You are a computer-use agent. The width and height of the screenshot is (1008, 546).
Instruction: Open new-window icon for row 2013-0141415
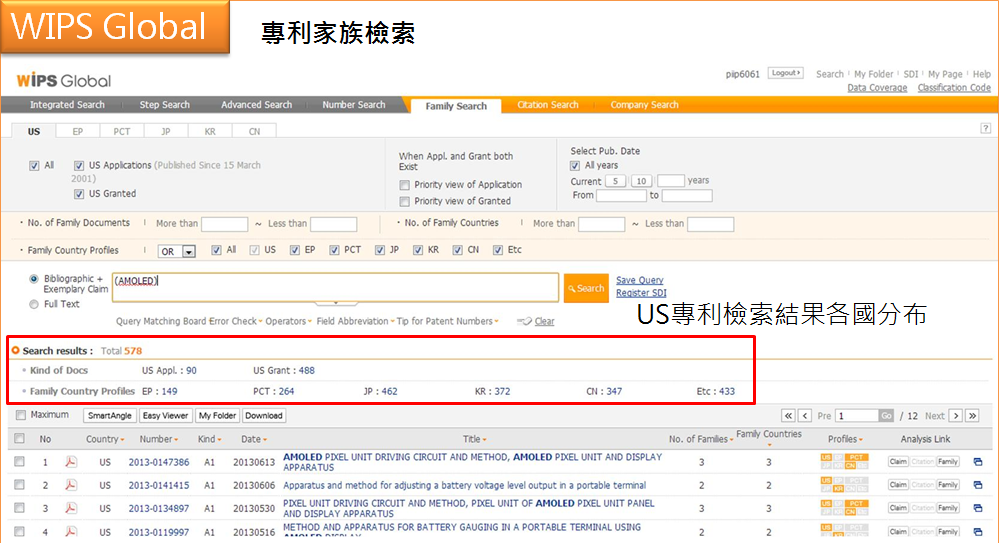(978, 485)
